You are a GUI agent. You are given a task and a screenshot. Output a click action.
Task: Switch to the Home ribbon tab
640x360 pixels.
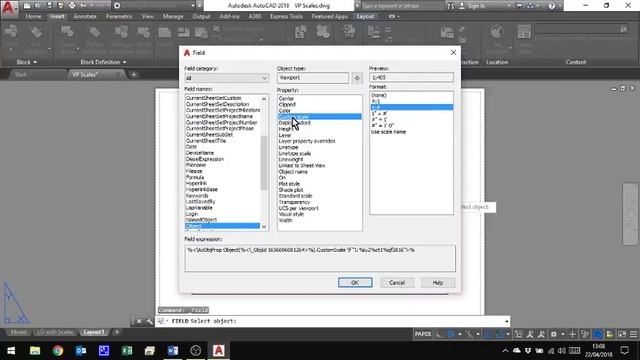[33, 16]
